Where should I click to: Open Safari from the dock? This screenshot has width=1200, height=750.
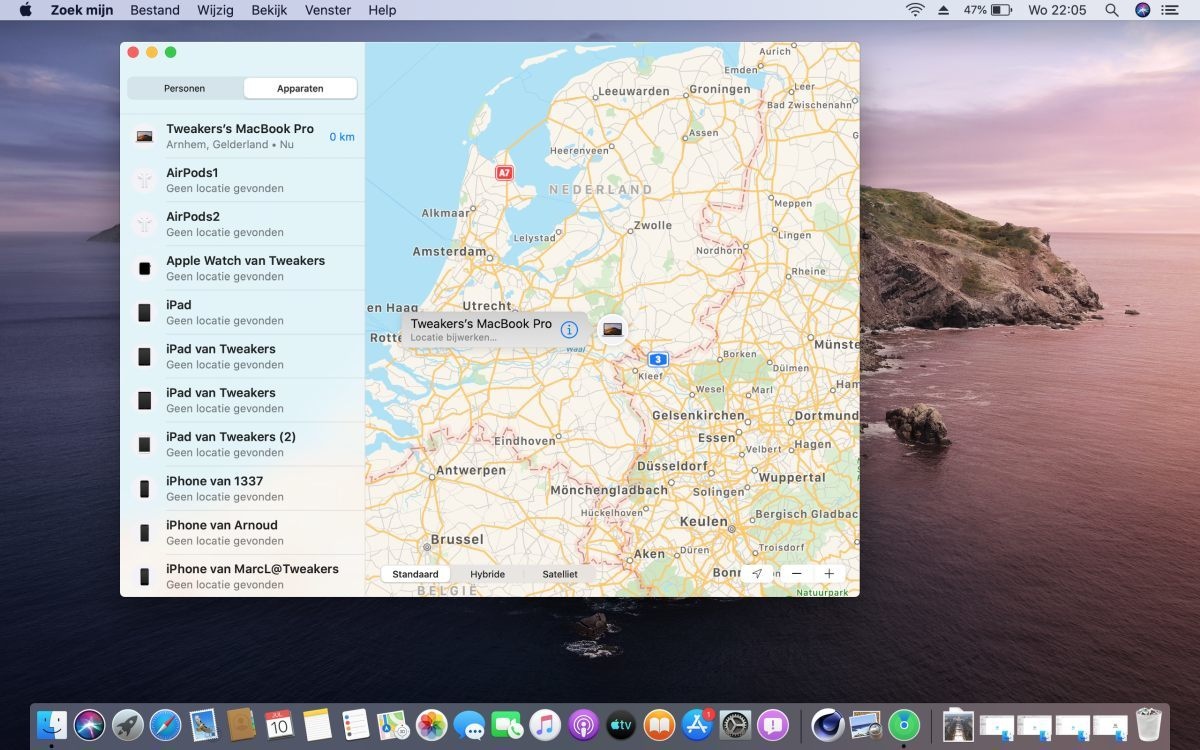(x=166, y=725)
